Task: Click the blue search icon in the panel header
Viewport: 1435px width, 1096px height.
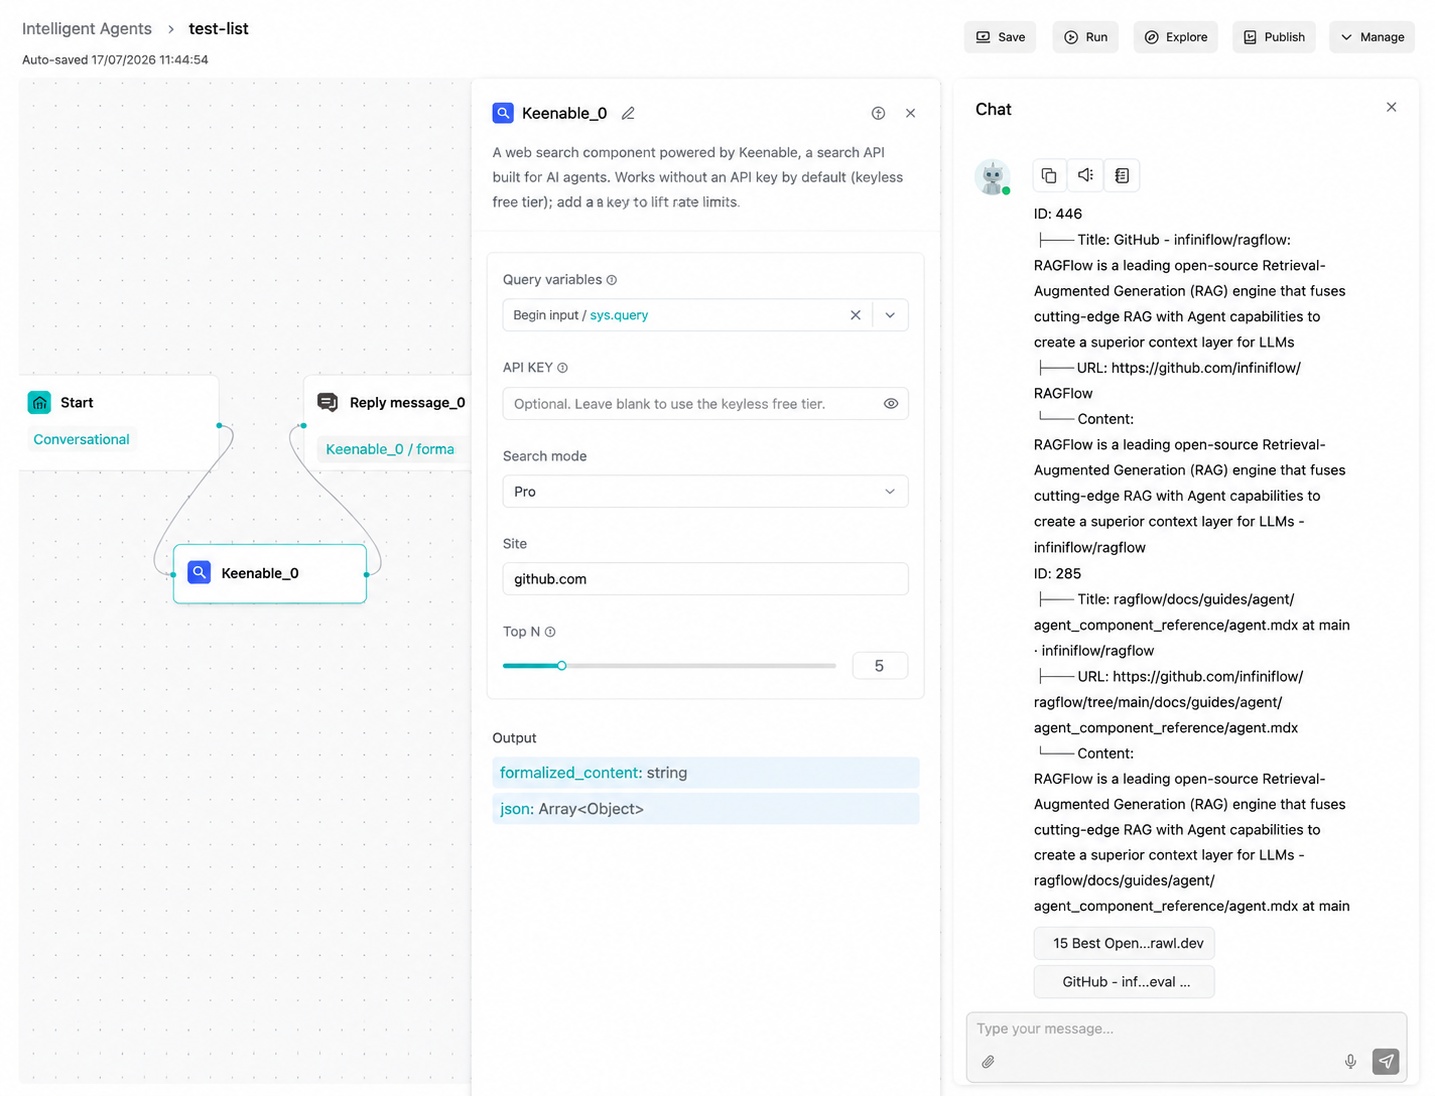Action: tap(503, 113)
